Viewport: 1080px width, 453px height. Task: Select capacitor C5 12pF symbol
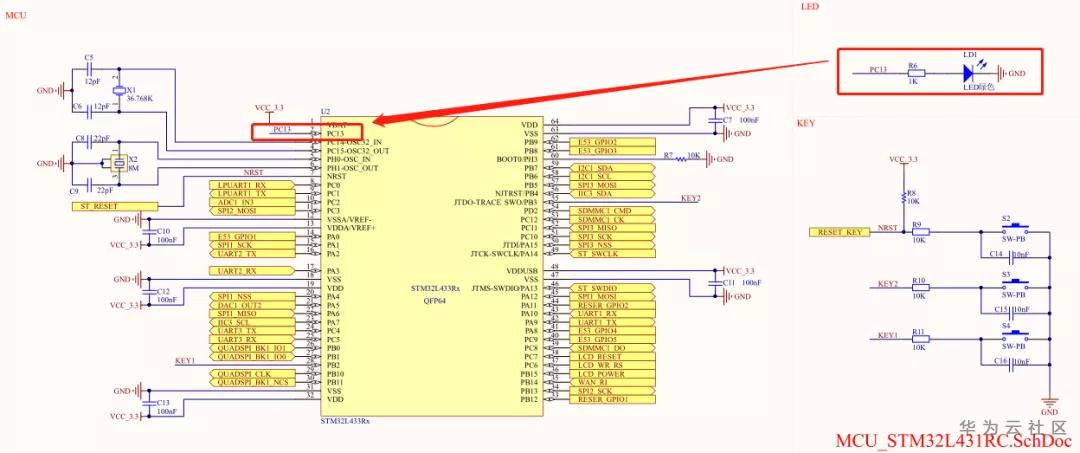pos(90,68)
